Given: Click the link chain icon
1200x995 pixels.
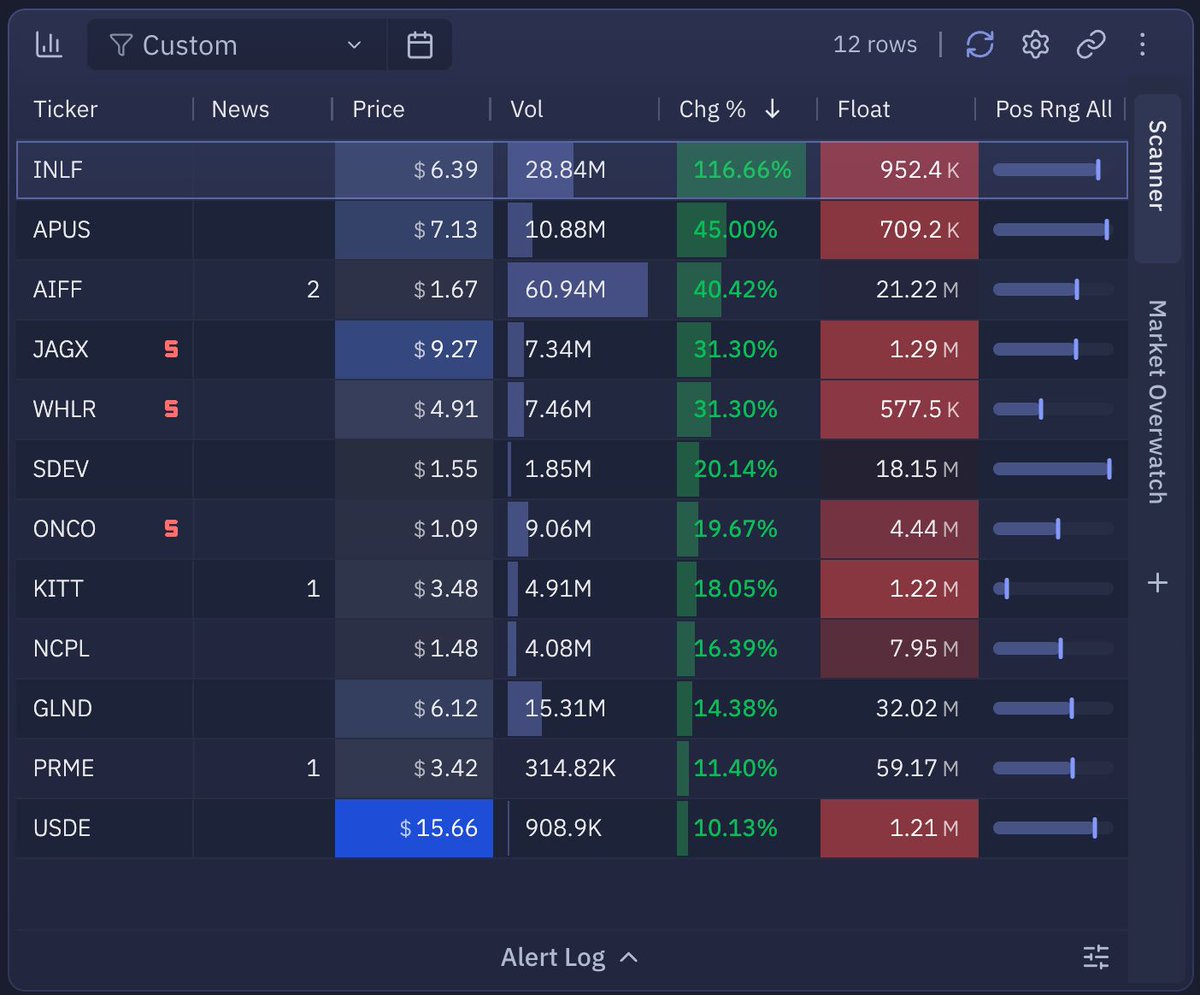Looking at the screenshot, I should (x=1090, y=45).
